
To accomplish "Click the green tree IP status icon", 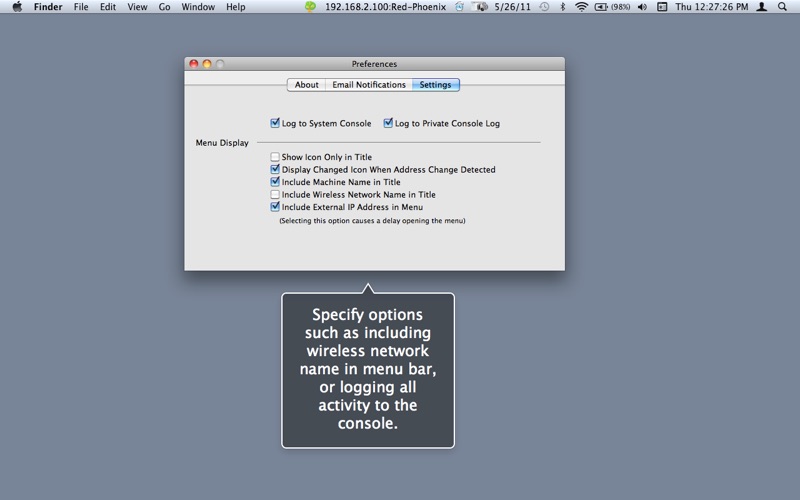I will pos(310,7).
